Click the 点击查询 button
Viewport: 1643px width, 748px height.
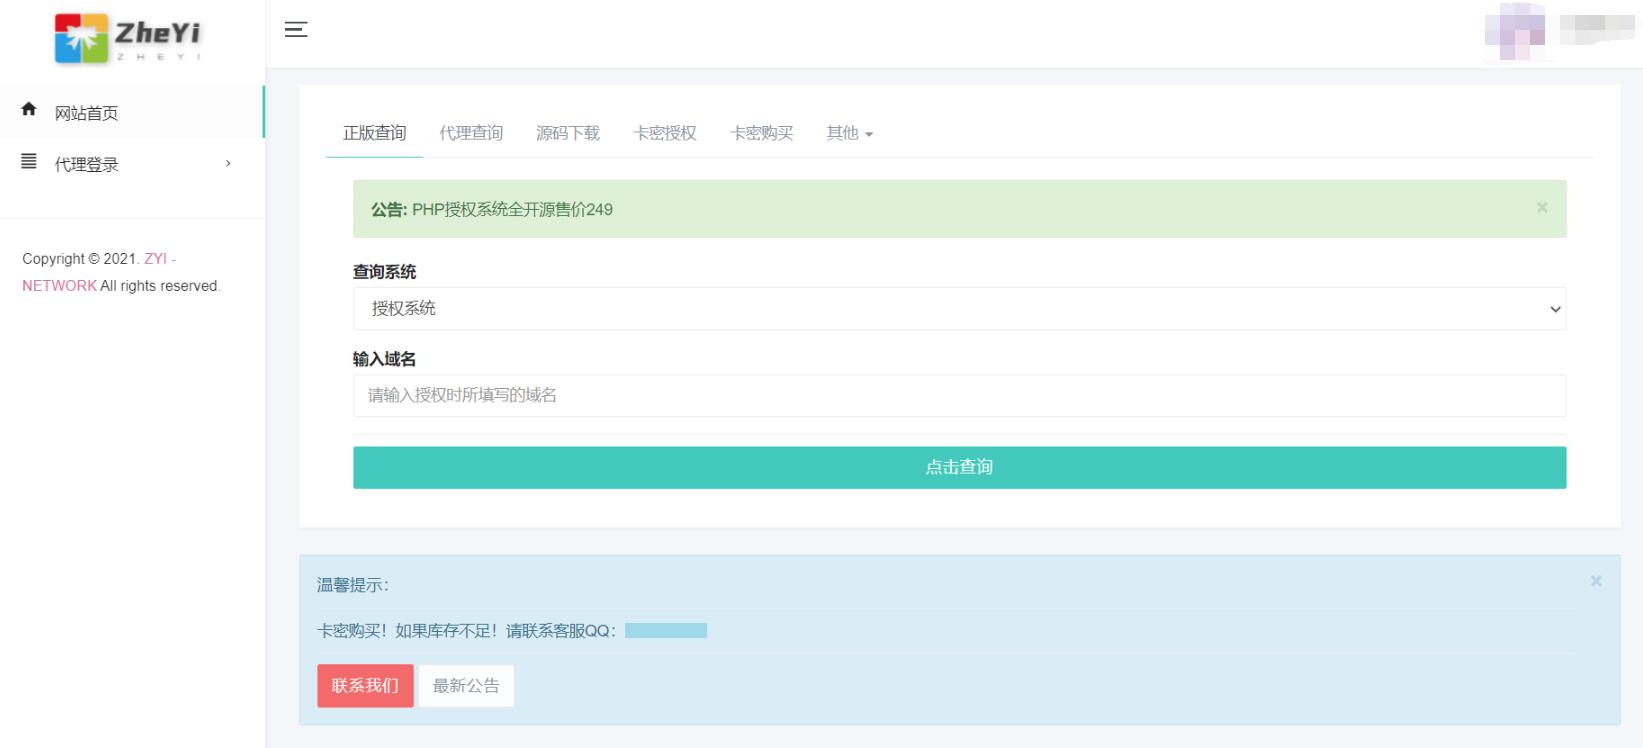959,468
